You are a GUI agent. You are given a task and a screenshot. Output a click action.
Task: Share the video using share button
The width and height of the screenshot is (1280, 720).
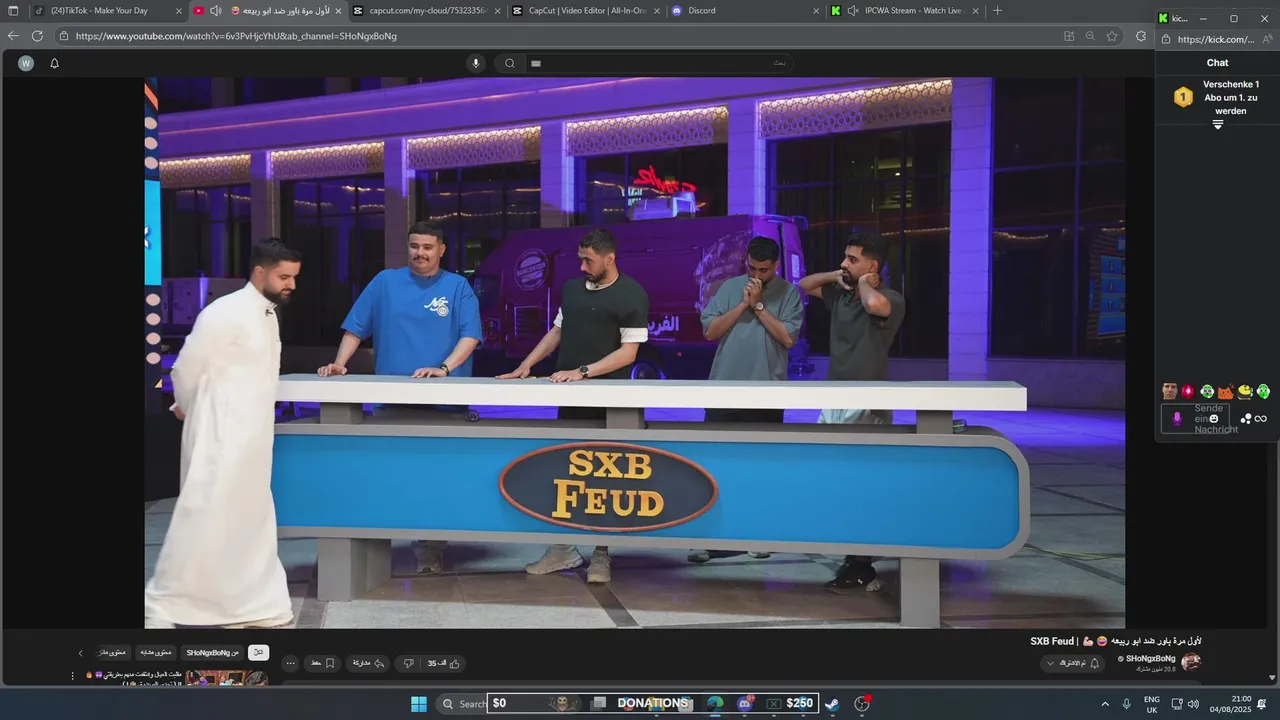366,663
